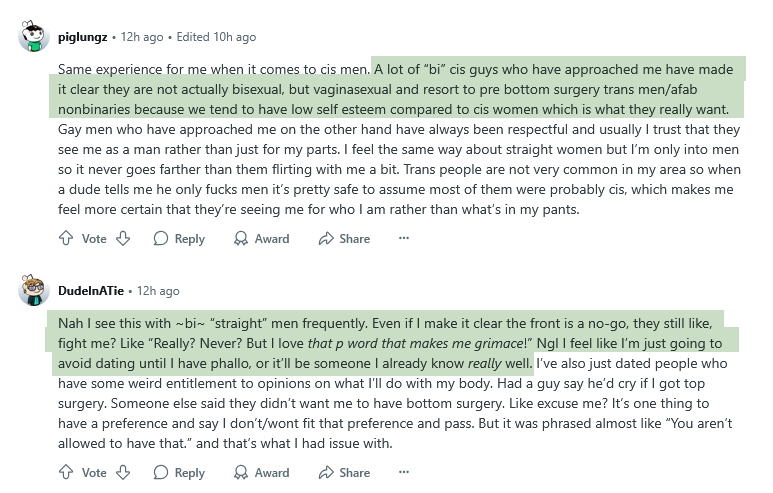Click the Vote label under piglungz's comment
The image size is (773, 493).
94,239
